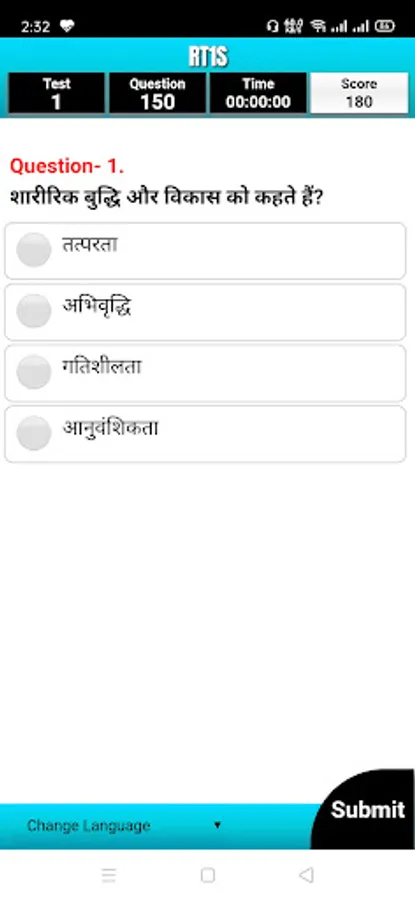The image size is (415, 900).
Task: Tap the Android back navigation icon
Action: [x=307, y=875]
